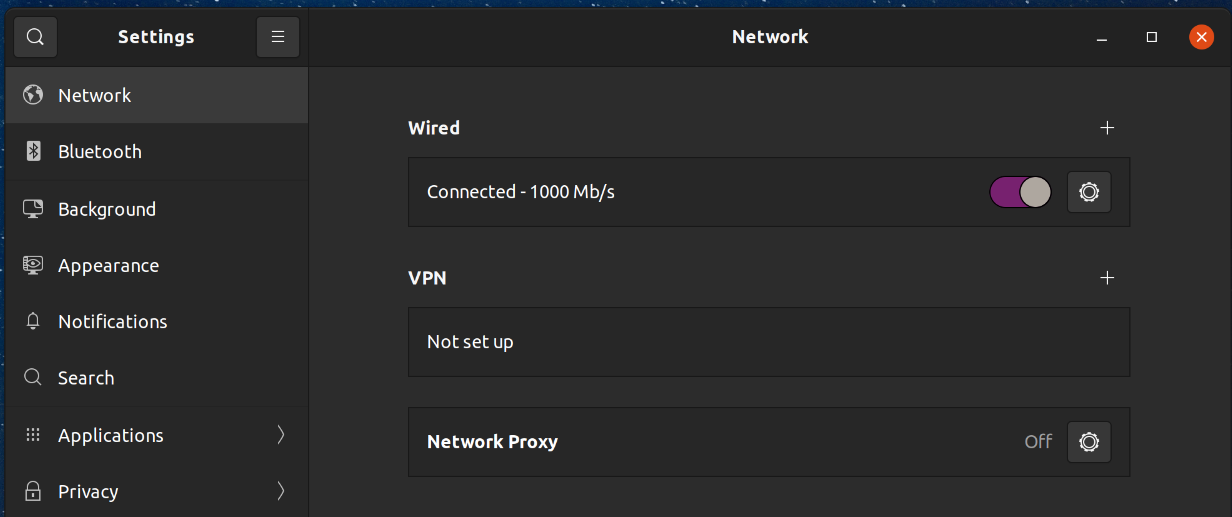Expand the Applications submenu chevron
This screenshot has width=1232, height=517.
click(281, 435)
